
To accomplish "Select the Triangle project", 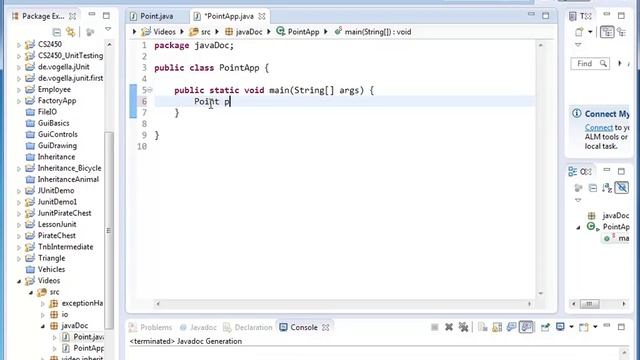I will click(x=51, y=258).
